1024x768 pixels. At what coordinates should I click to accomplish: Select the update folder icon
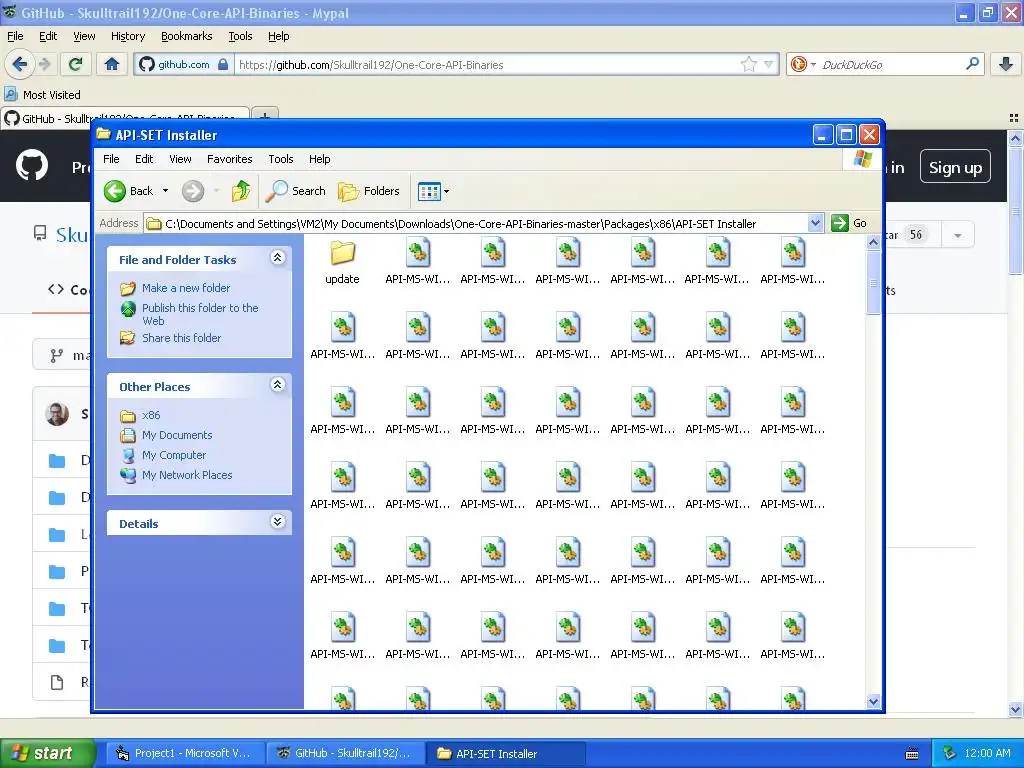pyautogui.click(x=342, y=253)
